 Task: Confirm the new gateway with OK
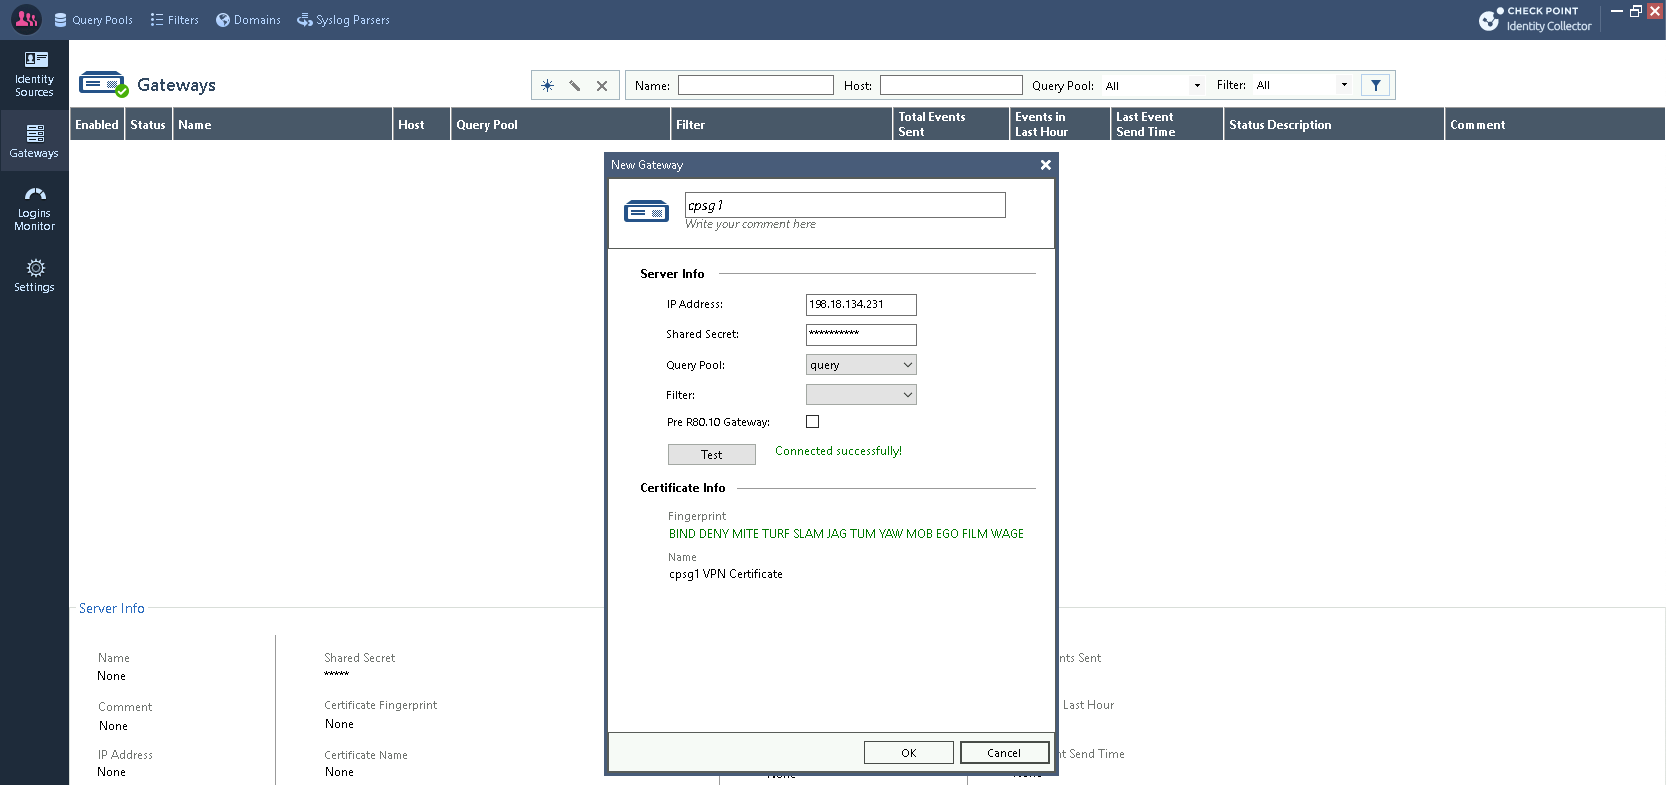click(908, 753)
